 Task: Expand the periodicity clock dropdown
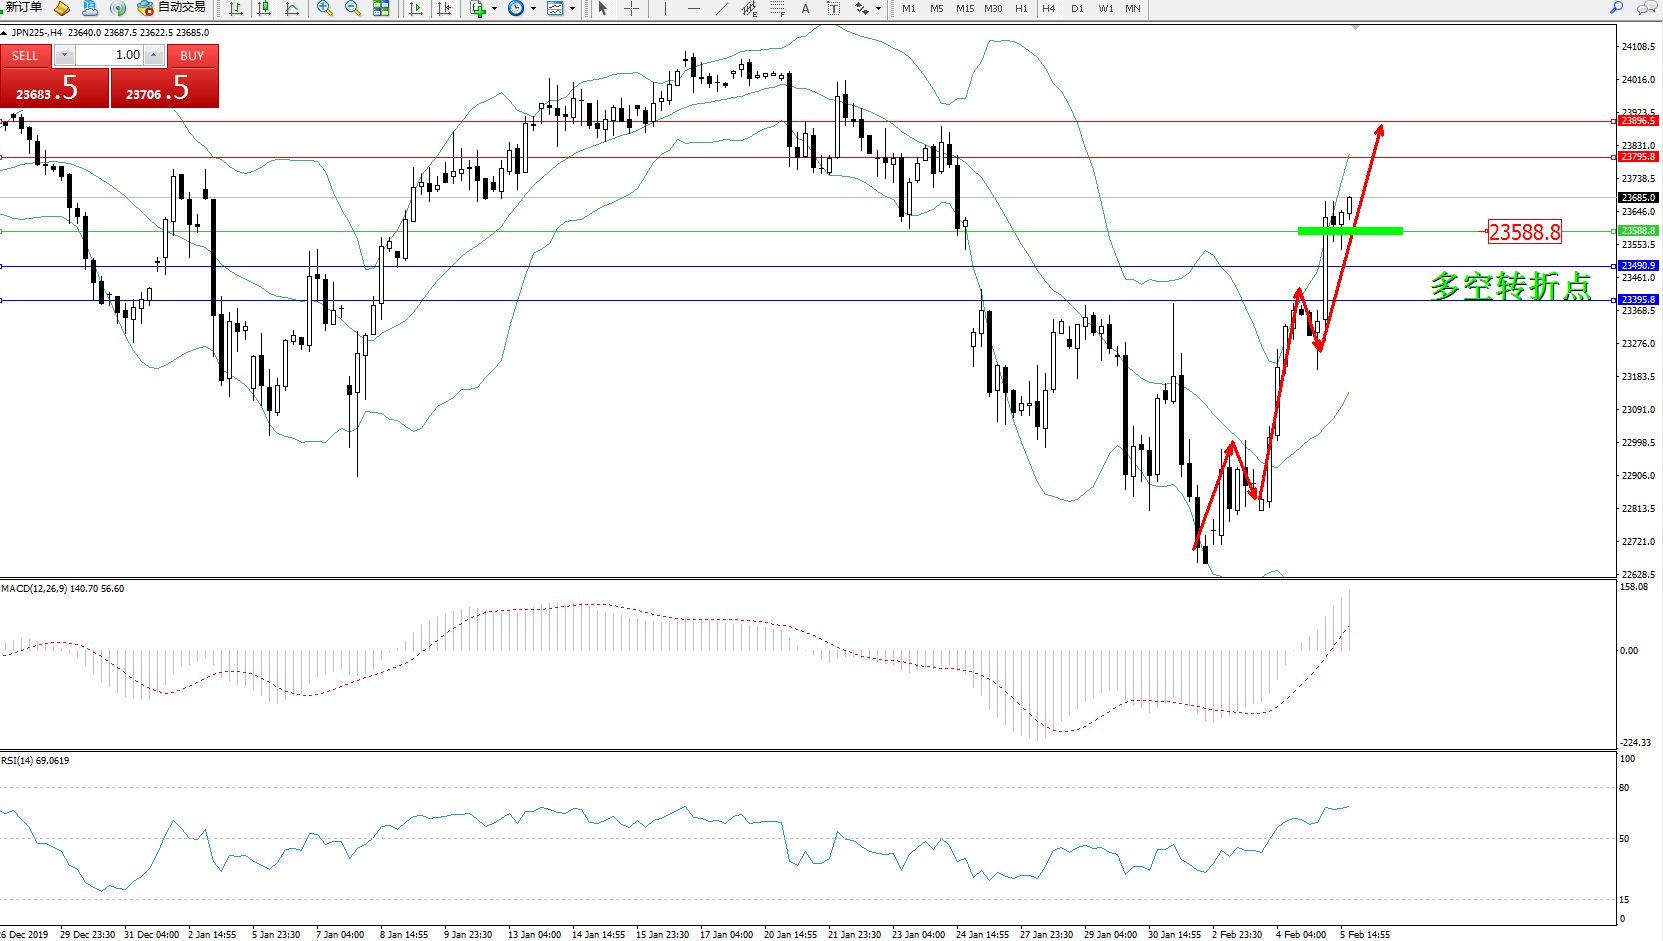pos(533,9)
